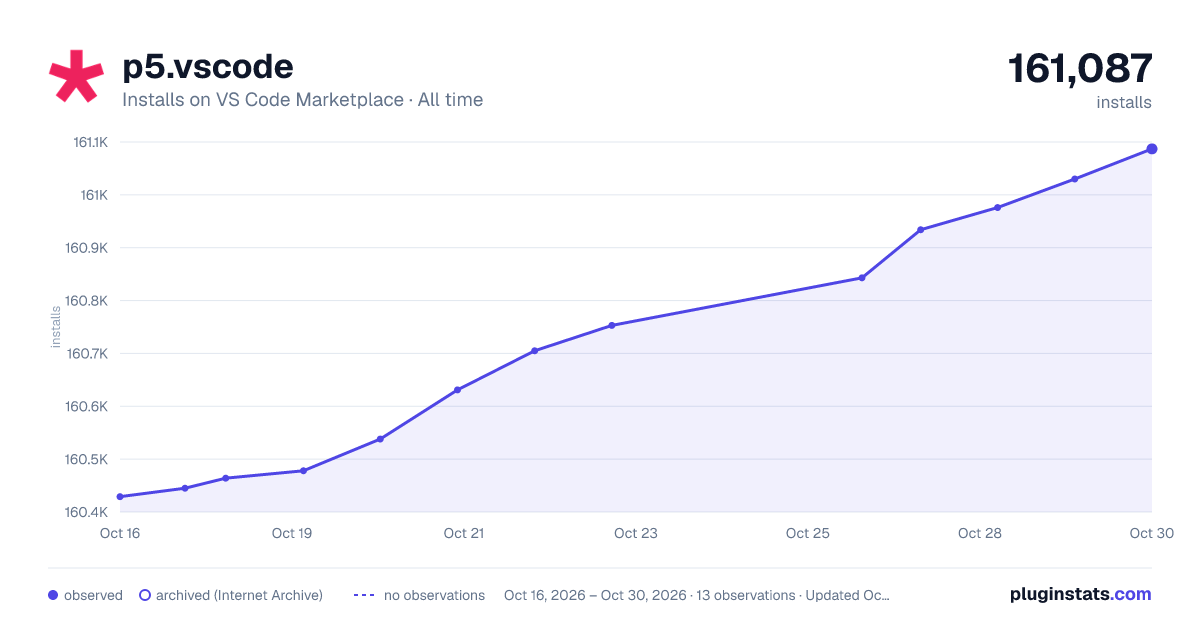Select the data point near Oct 21
The width and height of the screenshot is (1200, 630).
coord(457,390)
